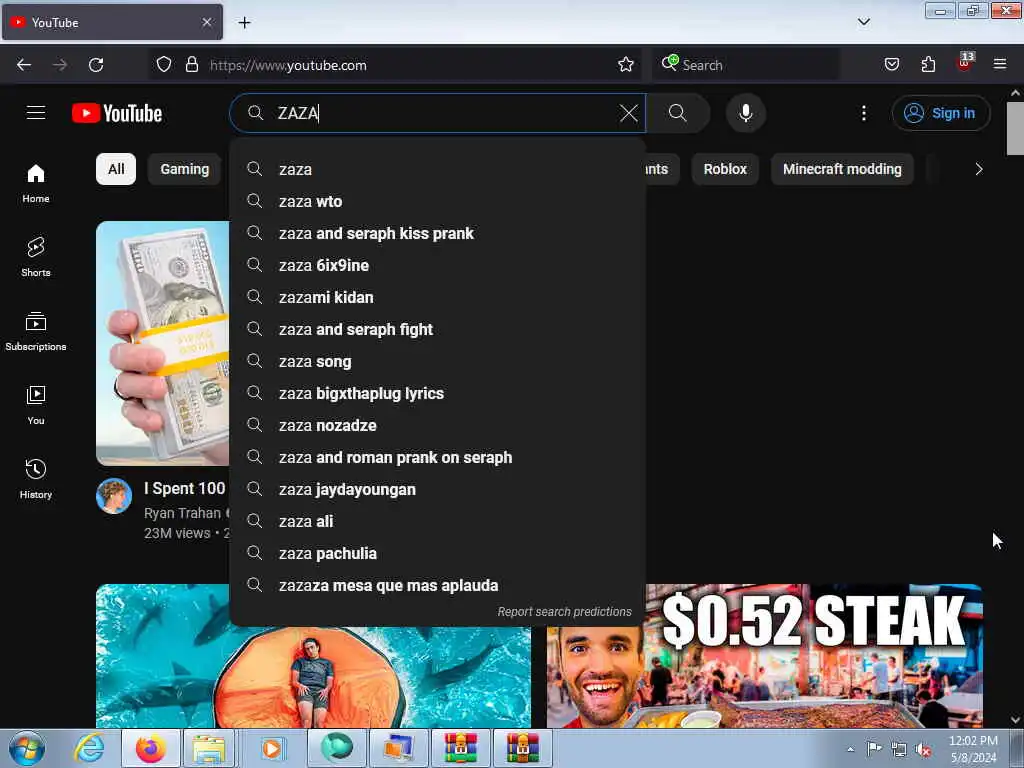The width and height of the screenshot is (1024, 768).
Task: Open Subscriptions from sidebar
Action: (36, 331)
